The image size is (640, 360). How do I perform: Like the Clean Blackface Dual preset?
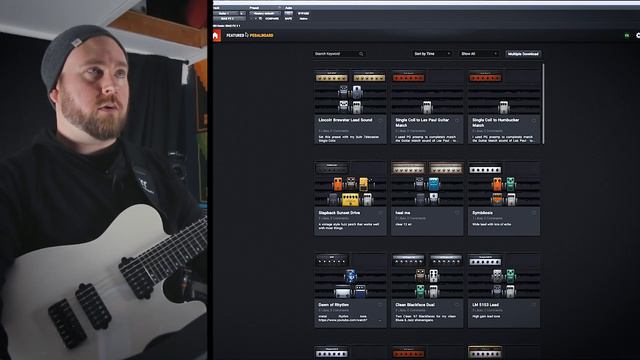[457, 305]
